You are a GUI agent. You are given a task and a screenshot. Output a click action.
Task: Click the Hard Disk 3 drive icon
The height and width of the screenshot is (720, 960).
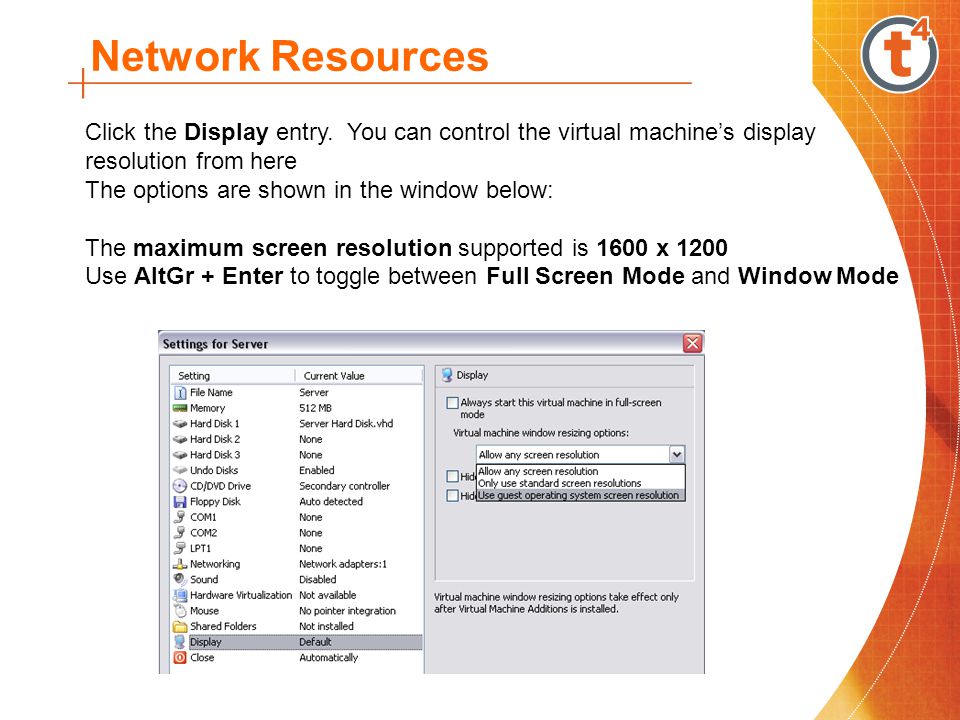tap(180, 455)
